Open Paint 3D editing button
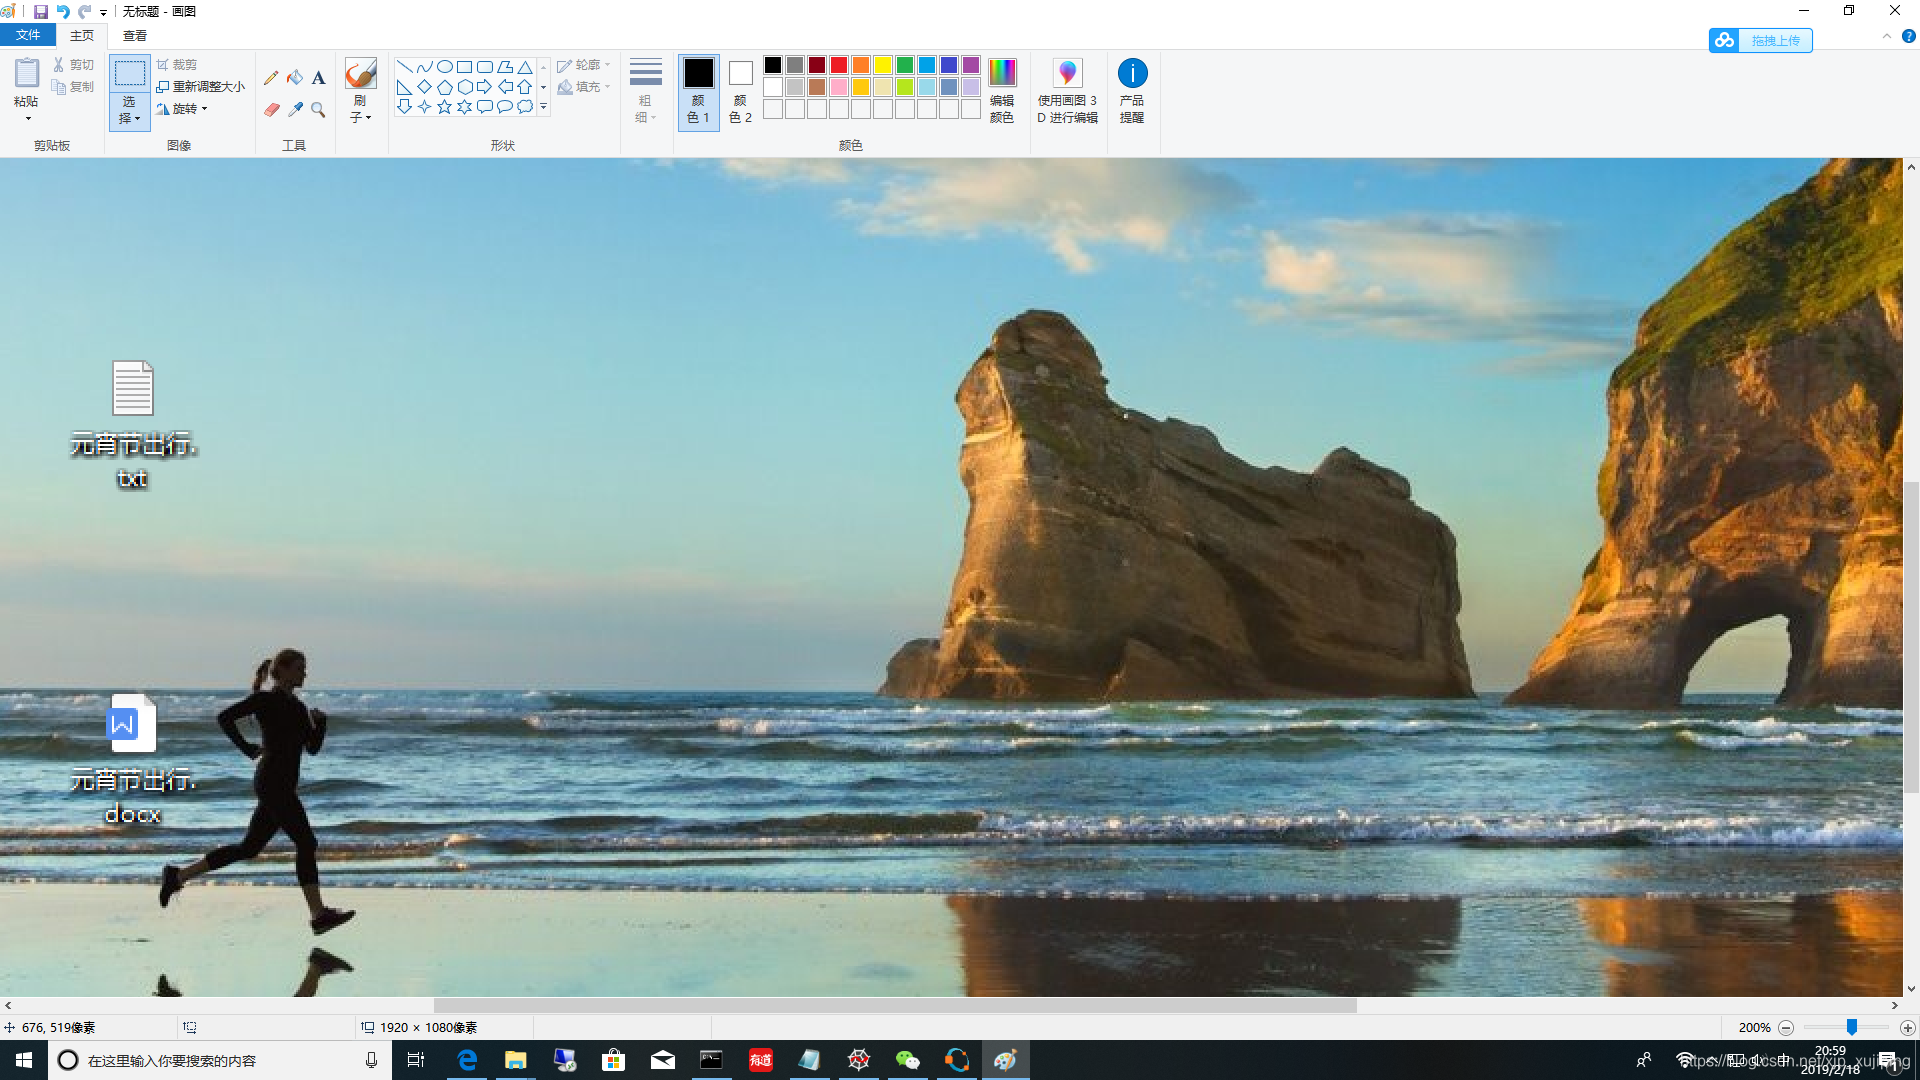The width and height of the screenshot is (1920, 1080). 1067,90
